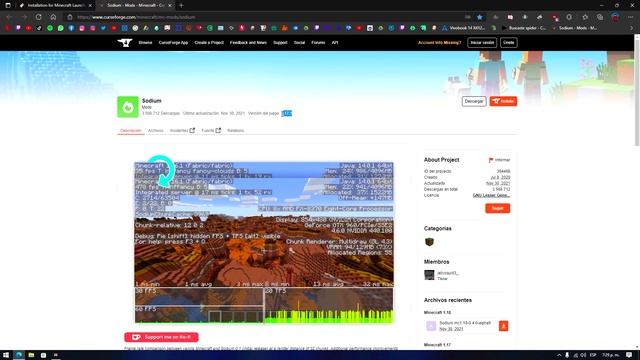Viewport: 640px width, 360px height.
Task: Click the Informar report flag
Action: [x=499, y=160]
